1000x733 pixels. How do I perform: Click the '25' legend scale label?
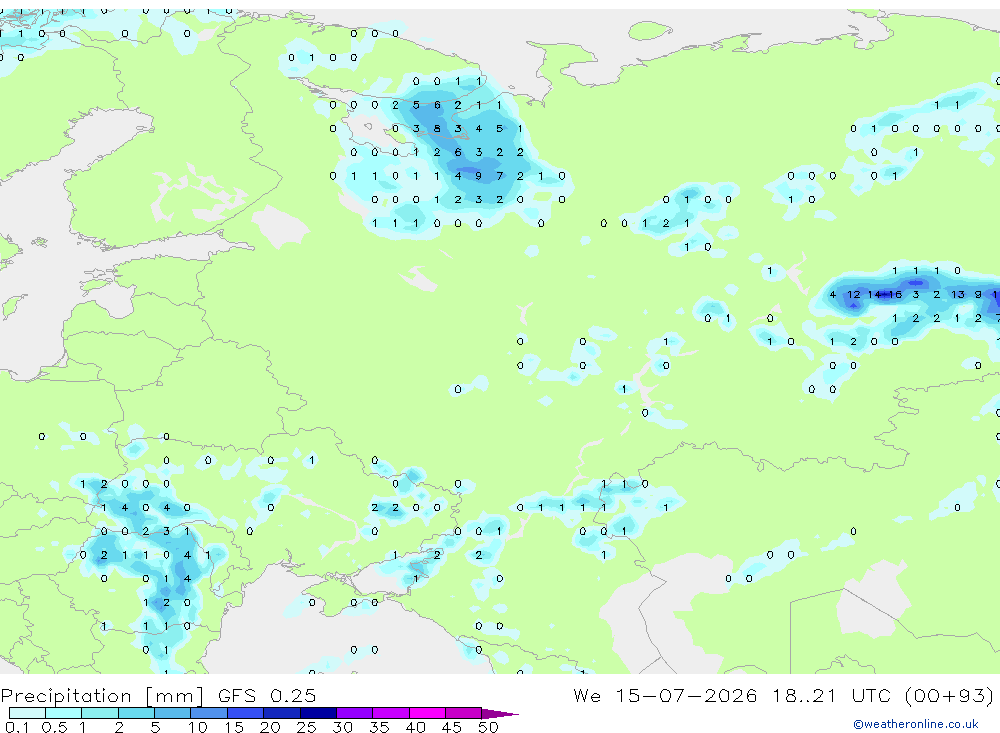click(306, 727)
